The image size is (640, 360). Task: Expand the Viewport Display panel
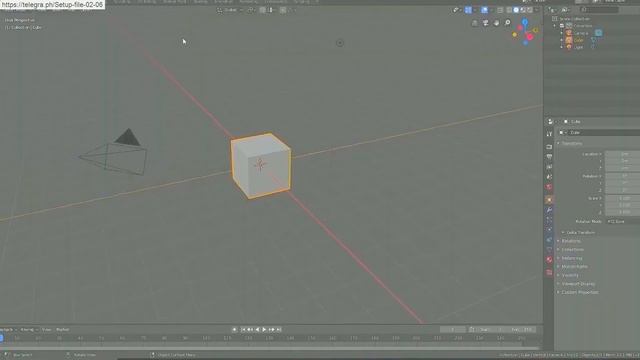[x=578, y=284]
